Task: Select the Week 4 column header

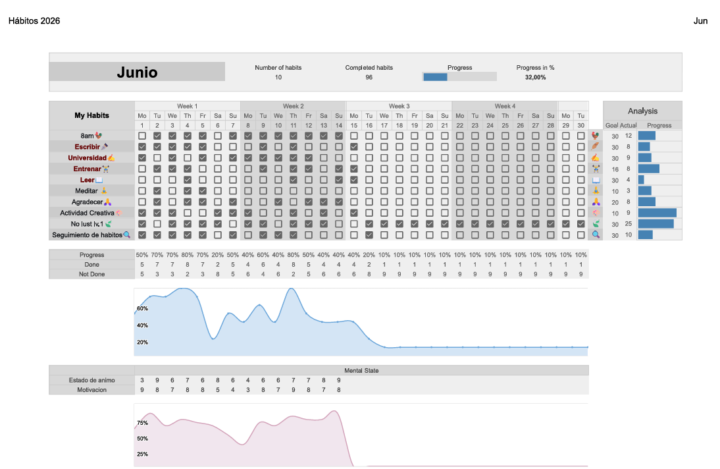Action: point(505,106)
